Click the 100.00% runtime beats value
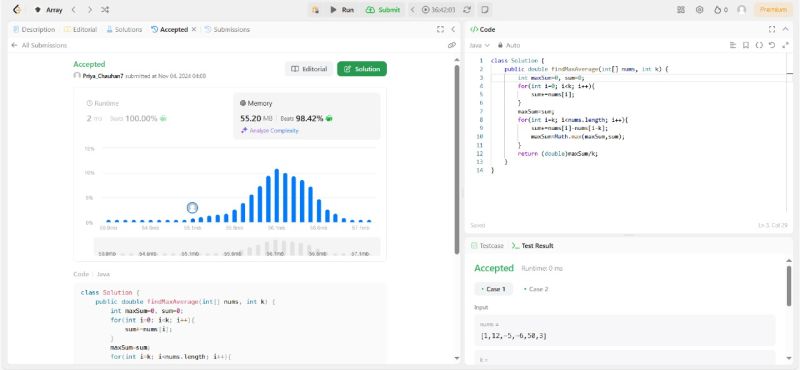Viewport: 800px width, 370px height. (141, 118)
